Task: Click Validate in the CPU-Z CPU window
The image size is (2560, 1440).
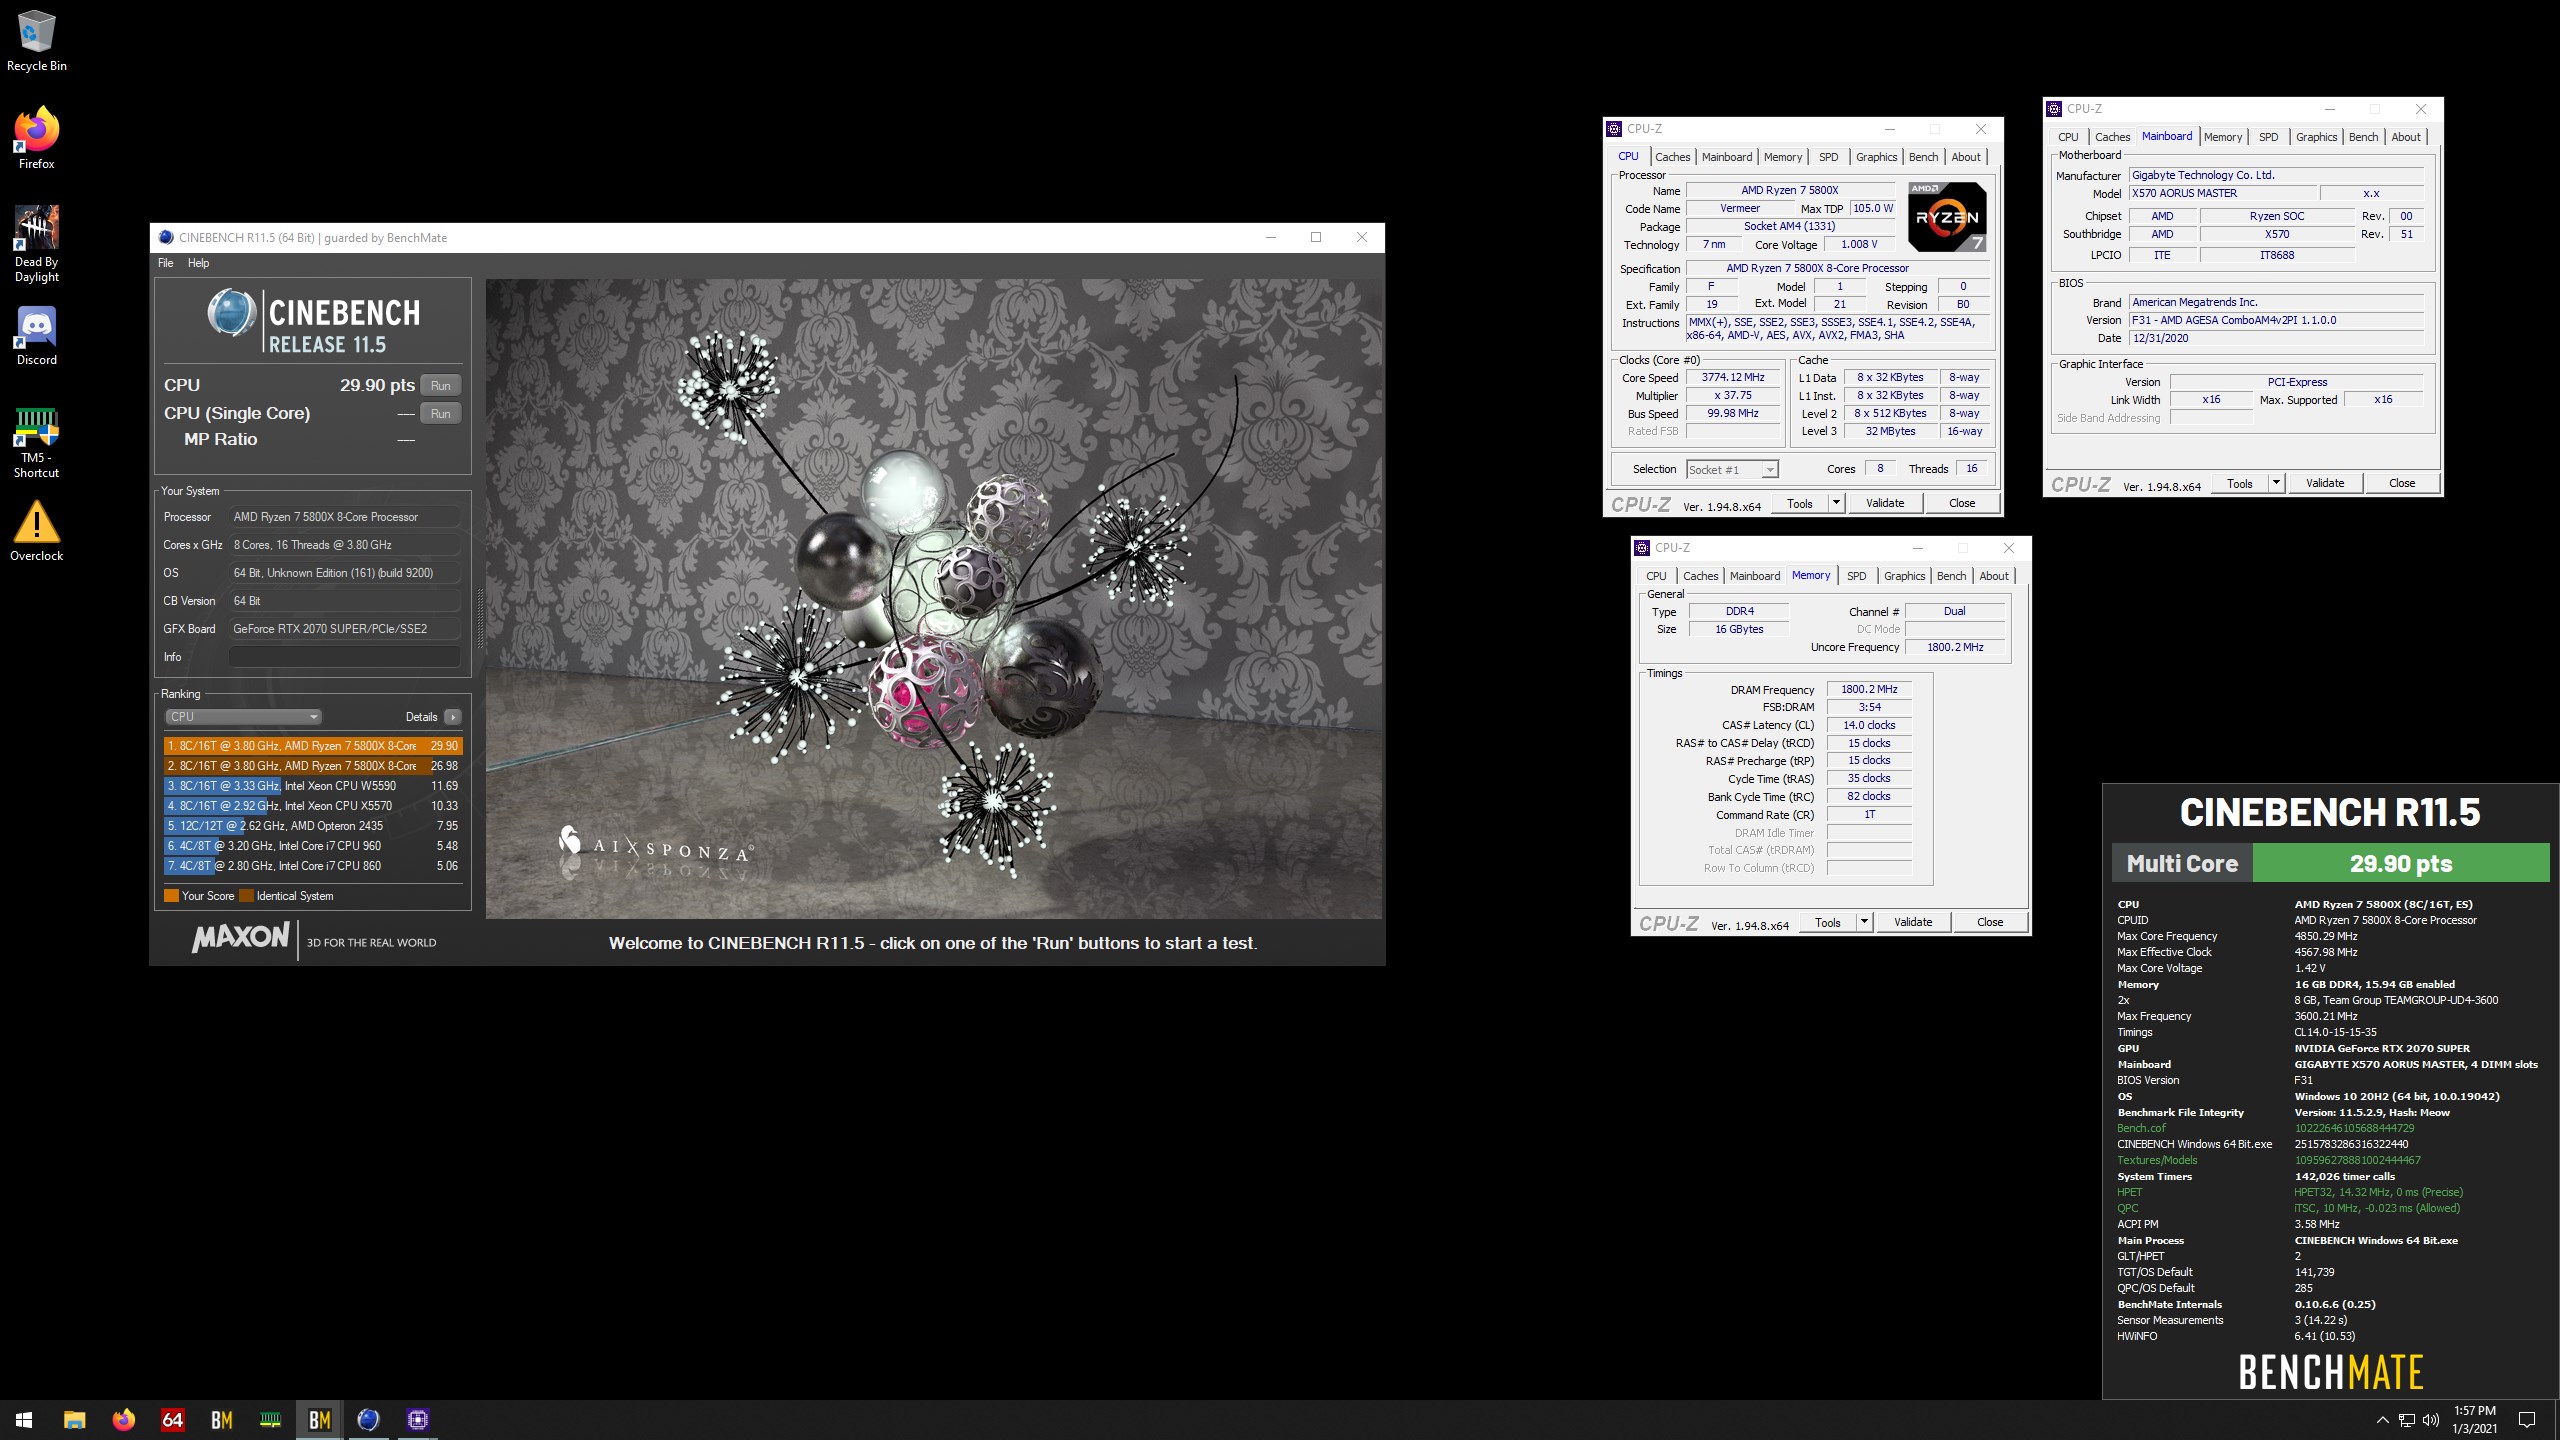Action: point(1885,504)
